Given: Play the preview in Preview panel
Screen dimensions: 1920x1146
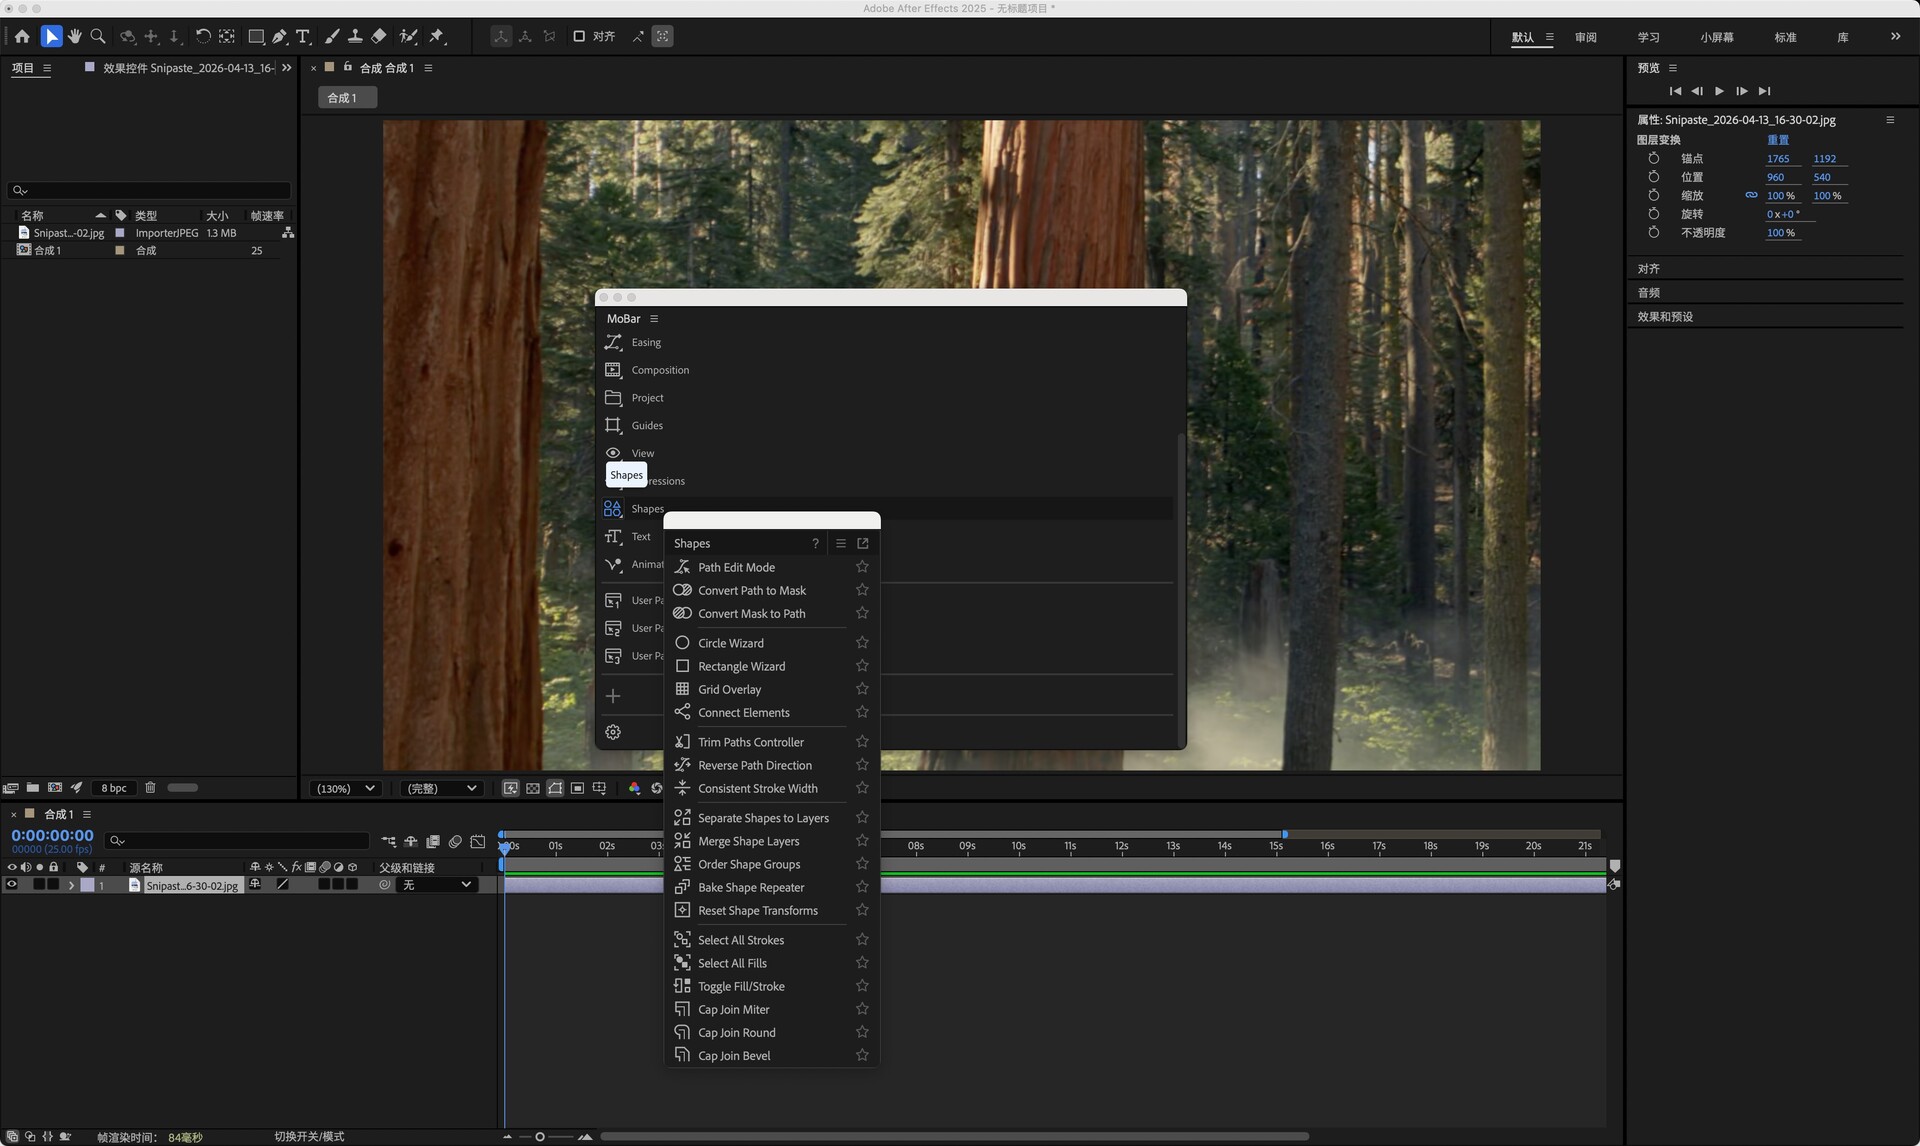Looking at the screenshot, I should (1719, 91).
